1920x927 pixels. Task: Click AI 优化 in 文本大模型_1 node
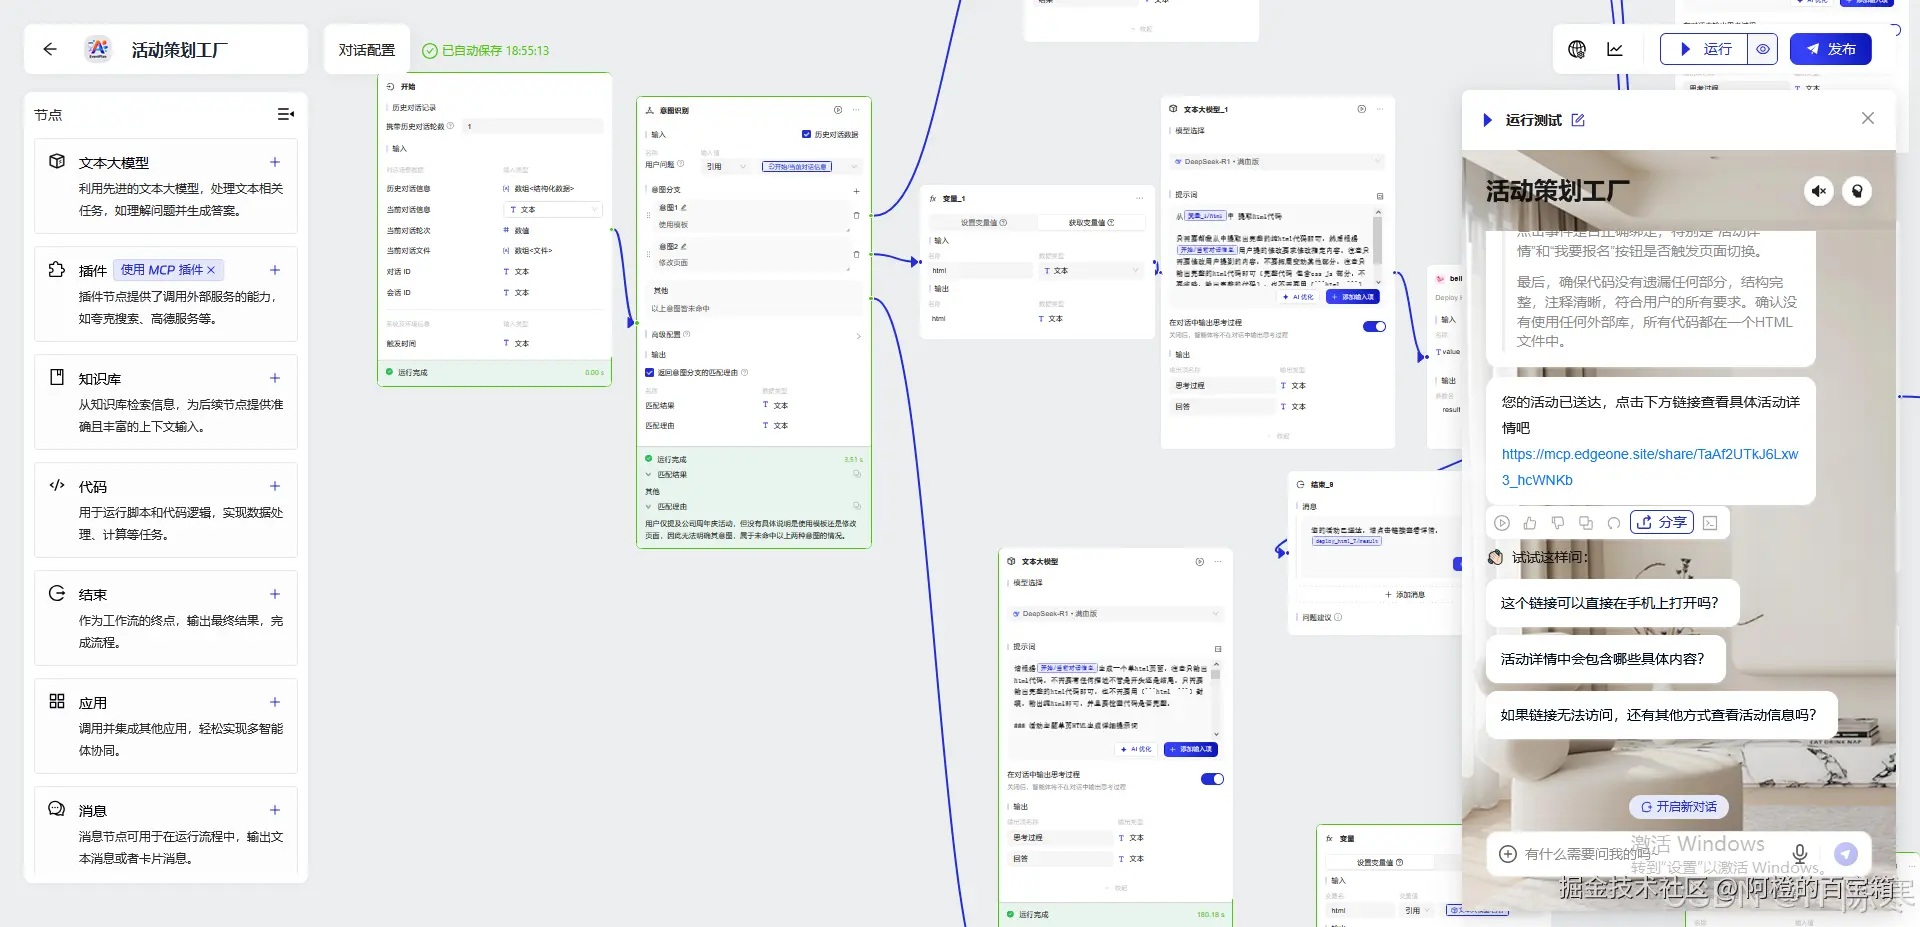(x=1298, y=297)
